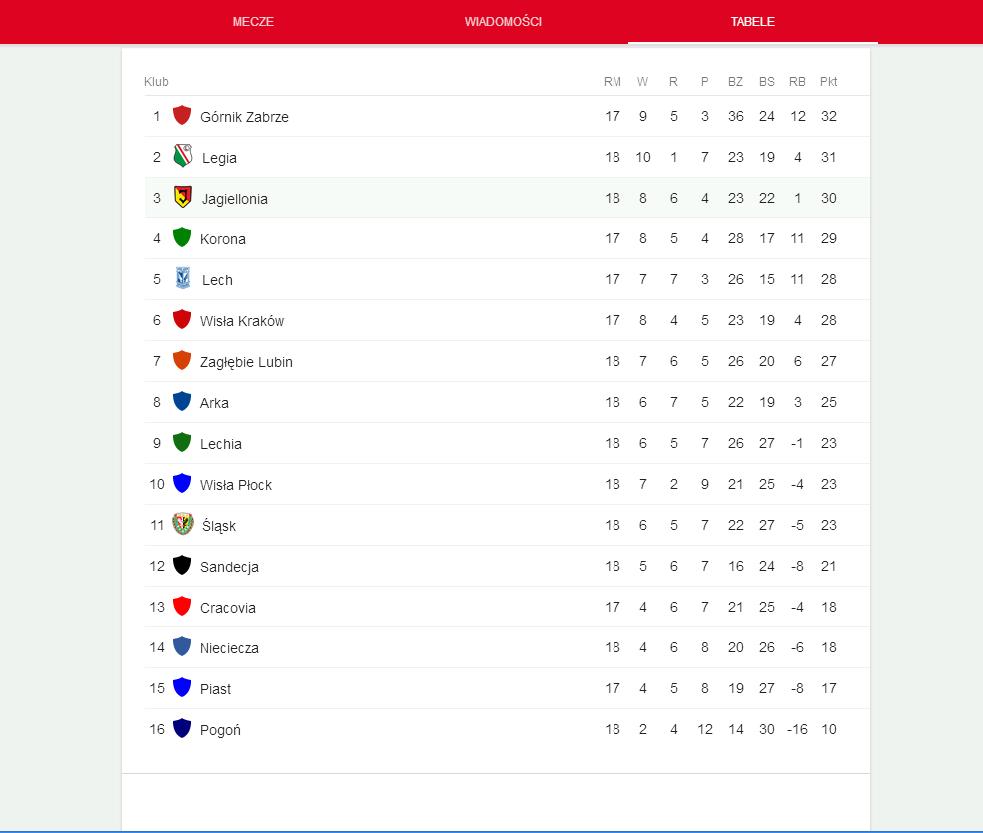
Task: Open the Lechia team link
Action: (x=221, y=444)
